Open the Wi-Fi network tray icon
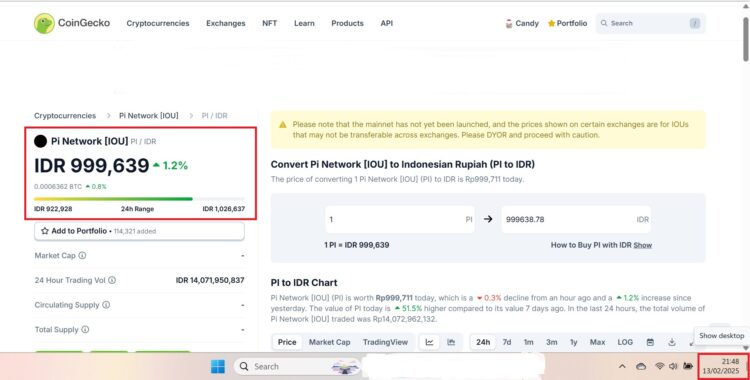 (660, 366)
